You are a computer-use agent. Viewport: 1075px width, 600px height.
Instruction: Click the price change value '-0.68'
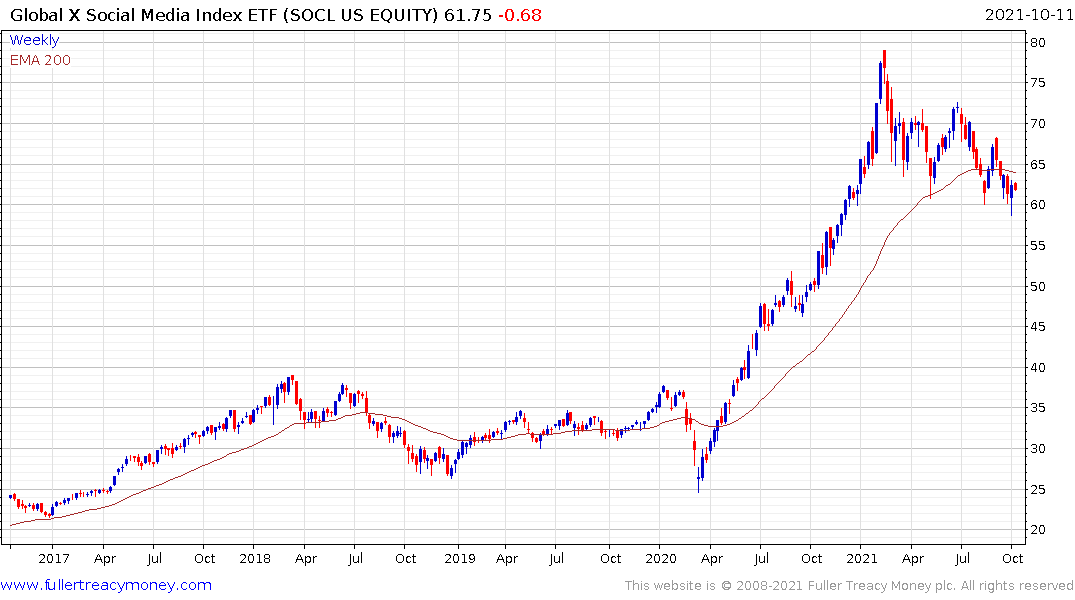tap(520, 15)
